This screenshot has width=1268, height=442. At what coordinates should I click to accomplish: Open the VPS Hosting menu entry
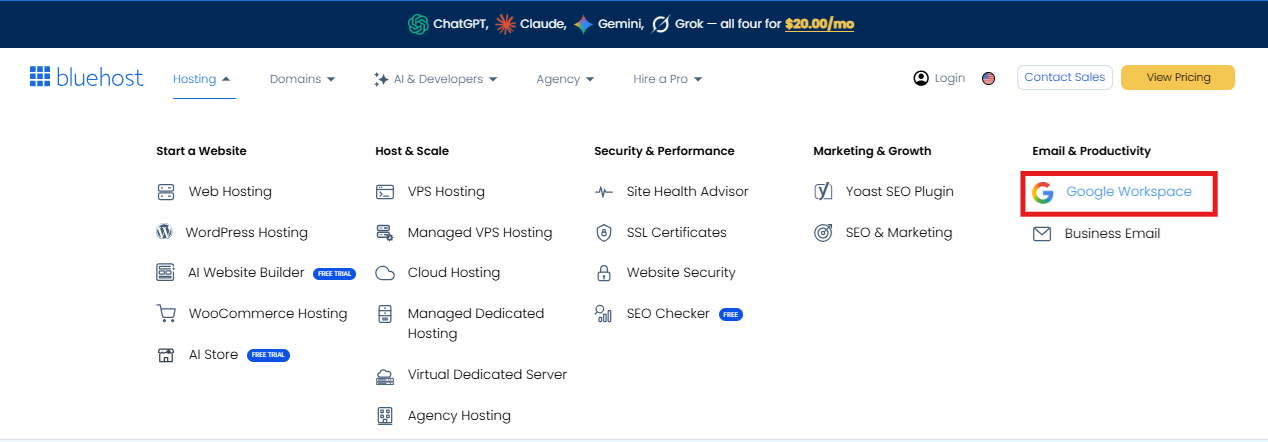pos(446,192)
